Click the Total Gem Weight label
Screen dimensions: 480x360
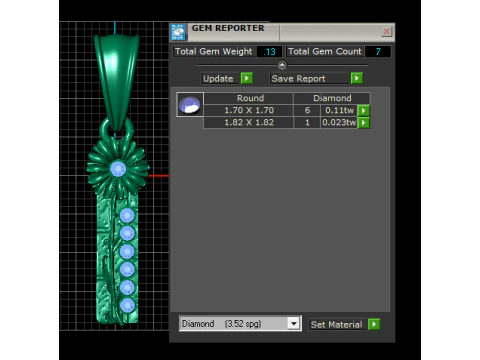click(x=214, y=52)
